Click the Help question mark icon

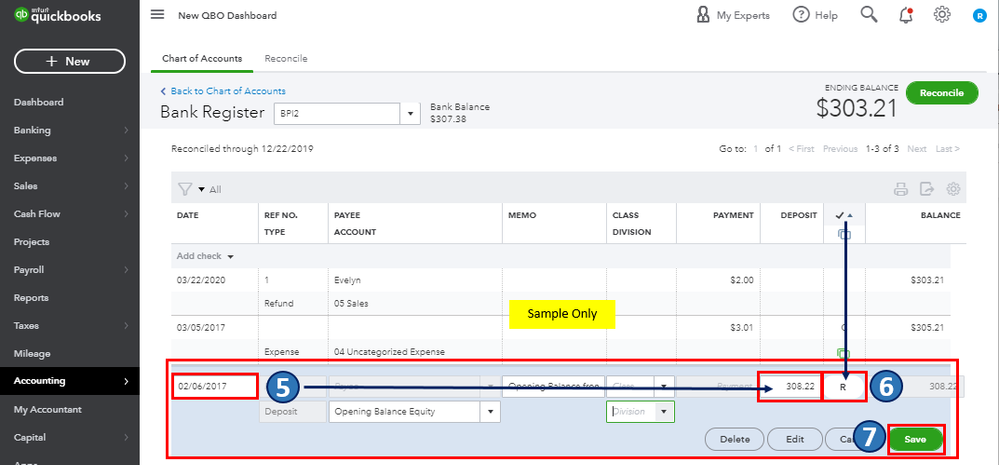coord(801,15)
